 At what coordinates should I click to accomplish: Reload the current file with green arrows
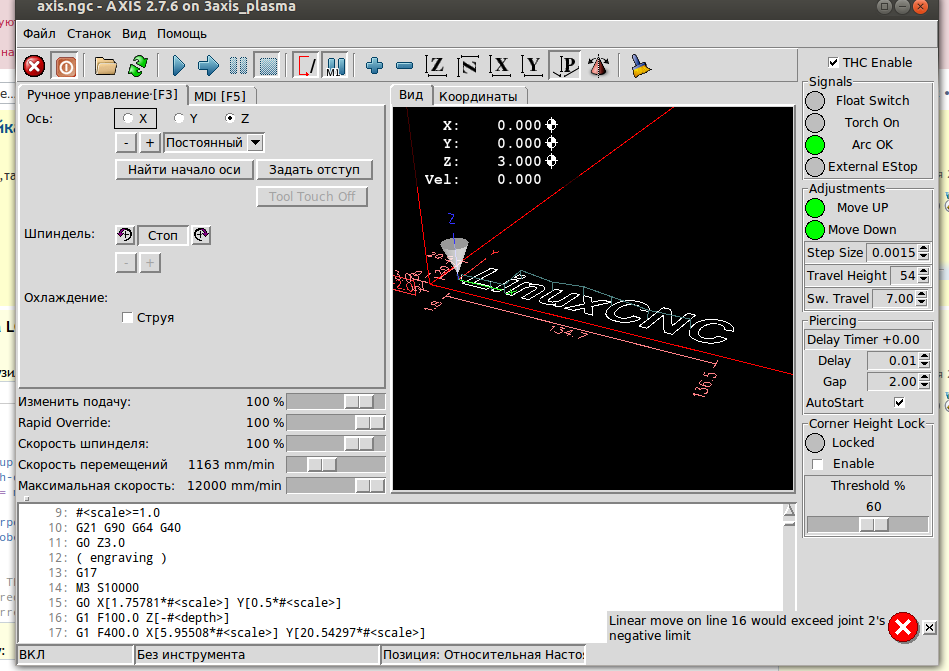[x=139, y=66]
